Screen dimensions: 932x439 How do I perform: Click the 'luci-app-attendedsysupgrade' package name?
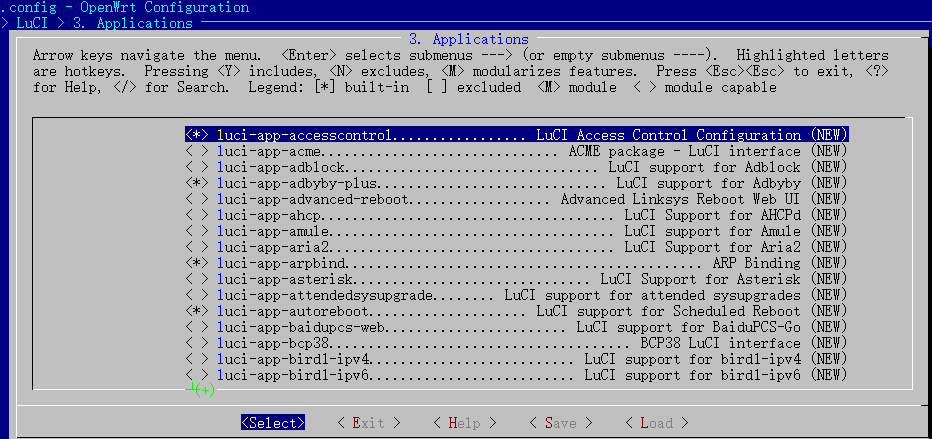point(325,295)
